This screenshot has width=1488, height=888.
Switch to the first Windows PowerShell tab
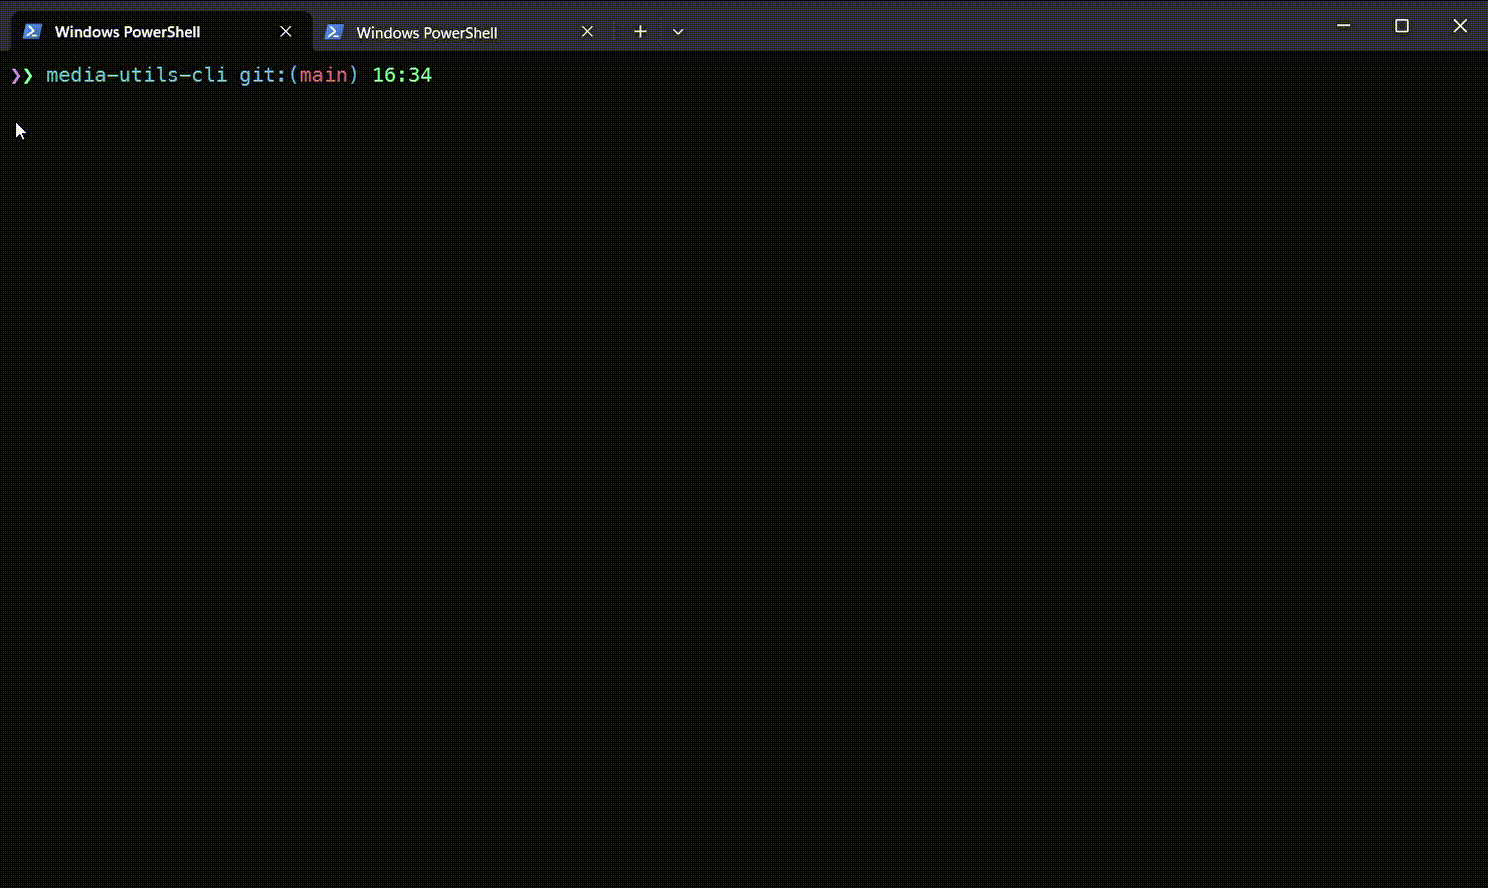coord(160,32)
